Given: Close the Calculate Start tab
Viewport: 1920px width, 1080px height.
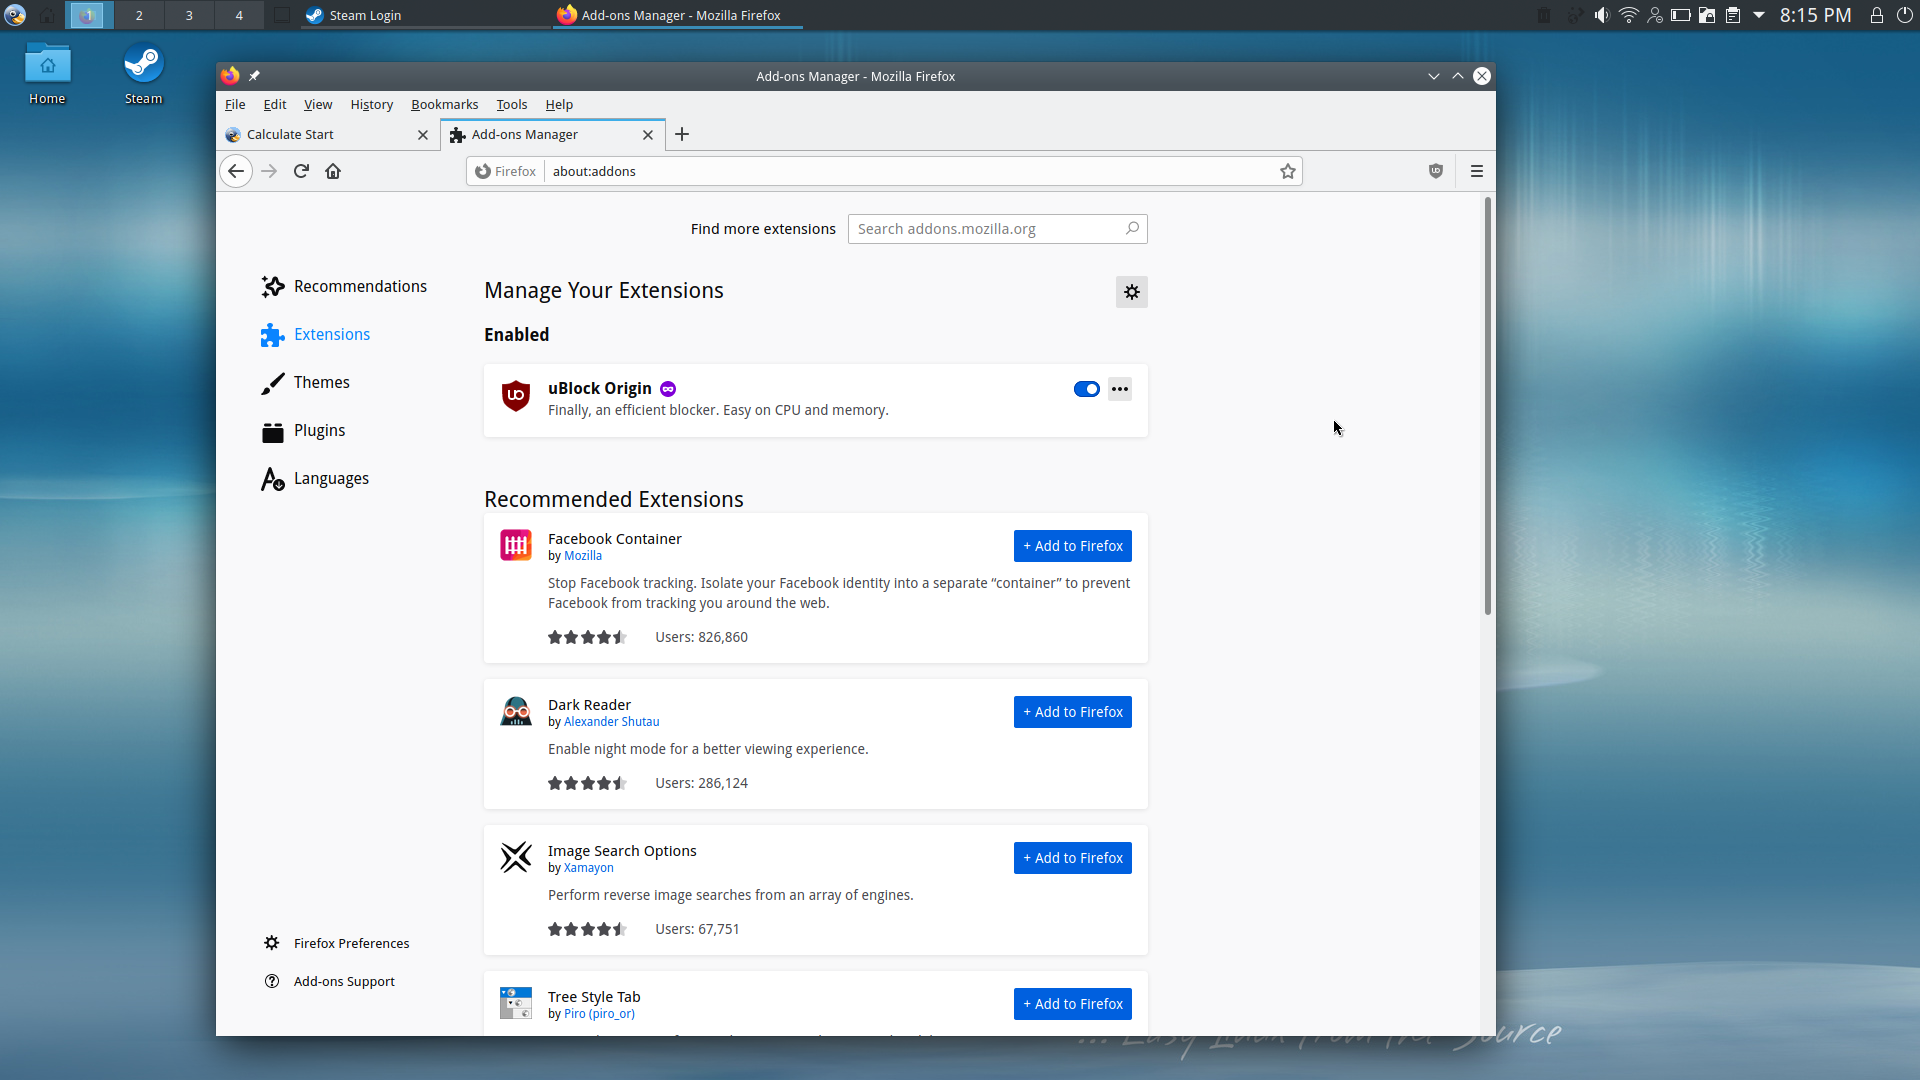Looking at the screenshot, I should [x=423, y=134].
